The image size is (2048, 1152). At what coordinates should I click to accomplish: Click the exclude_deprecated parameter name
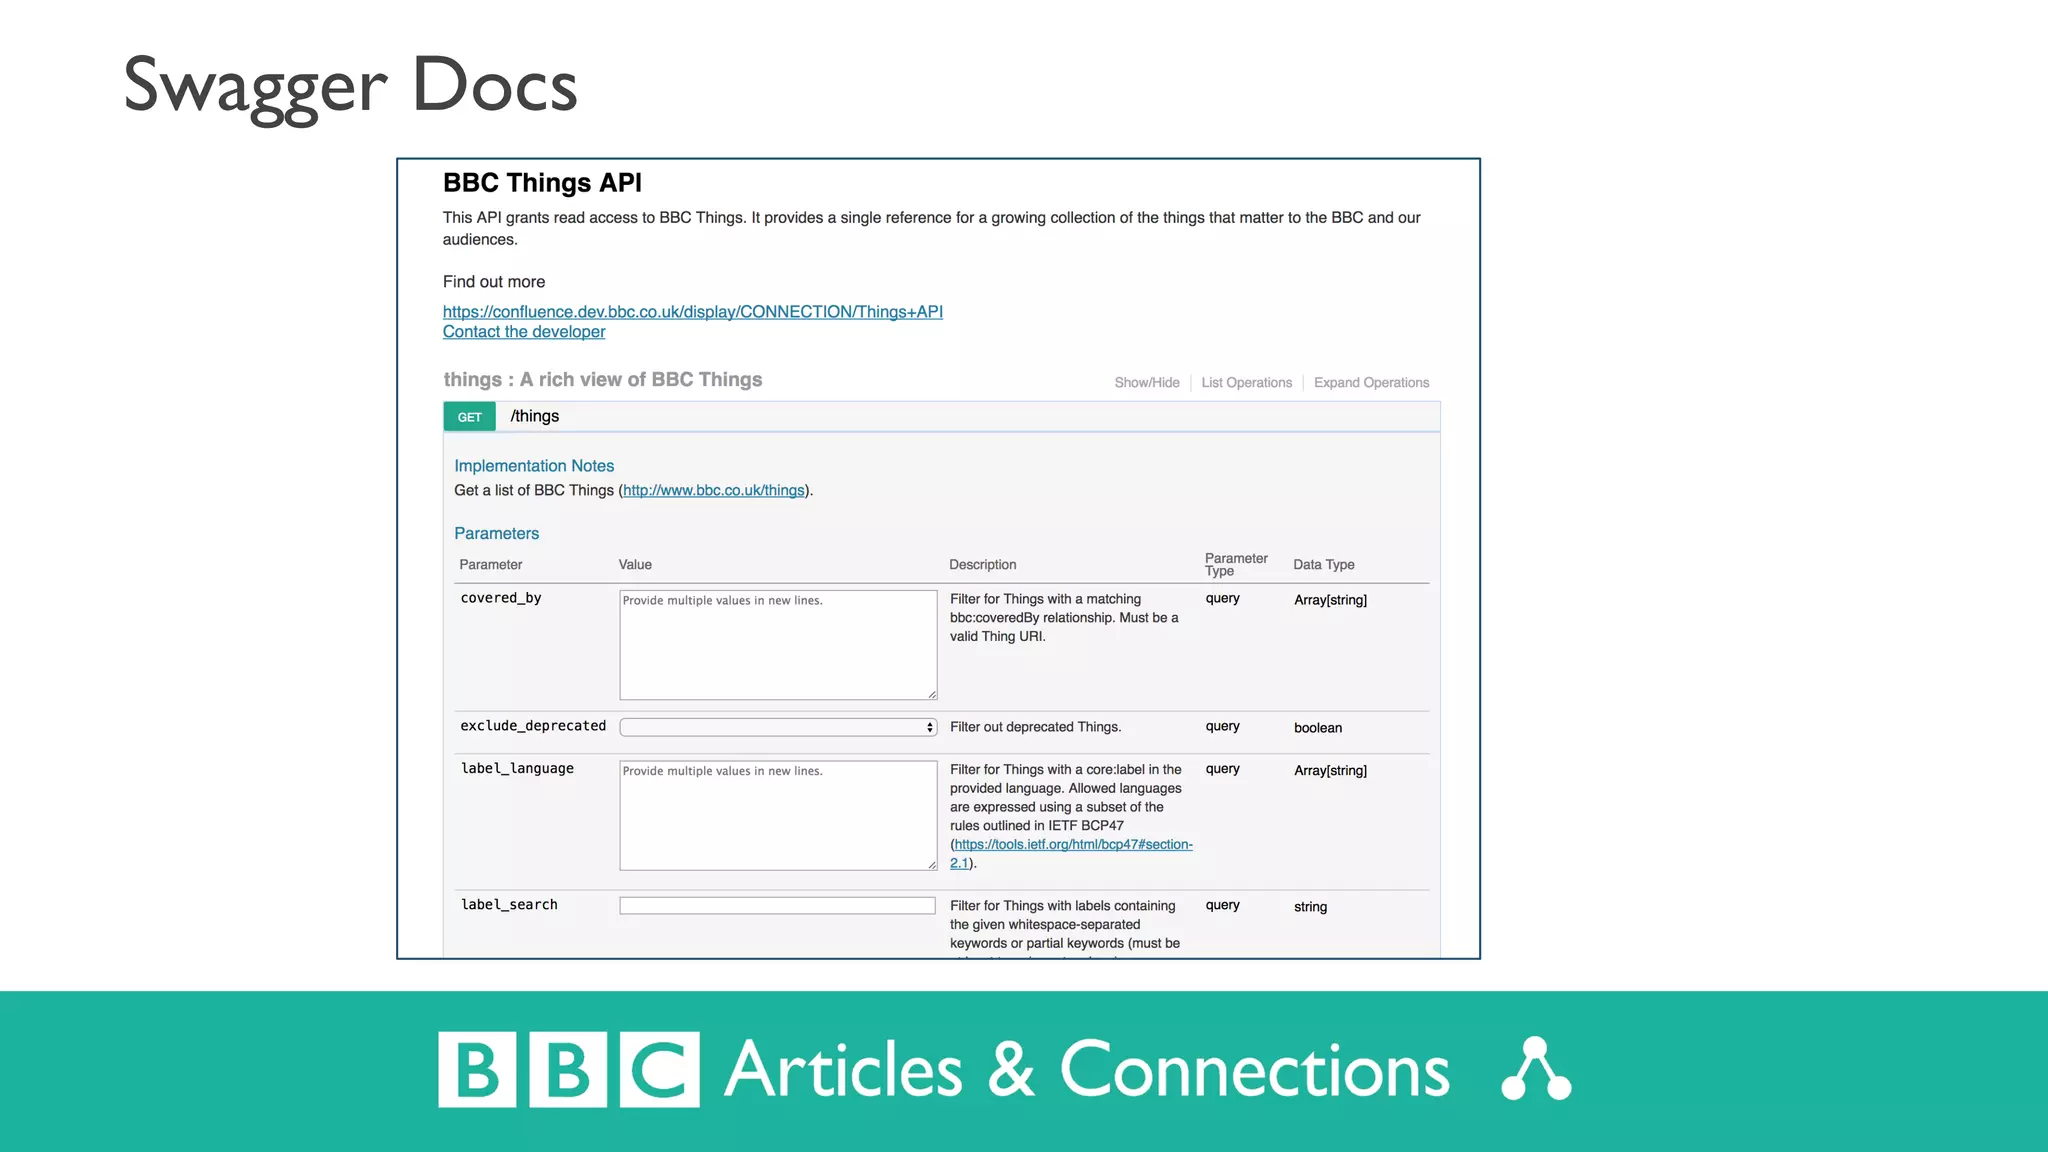pyautogui.click(x=533, y=726)
